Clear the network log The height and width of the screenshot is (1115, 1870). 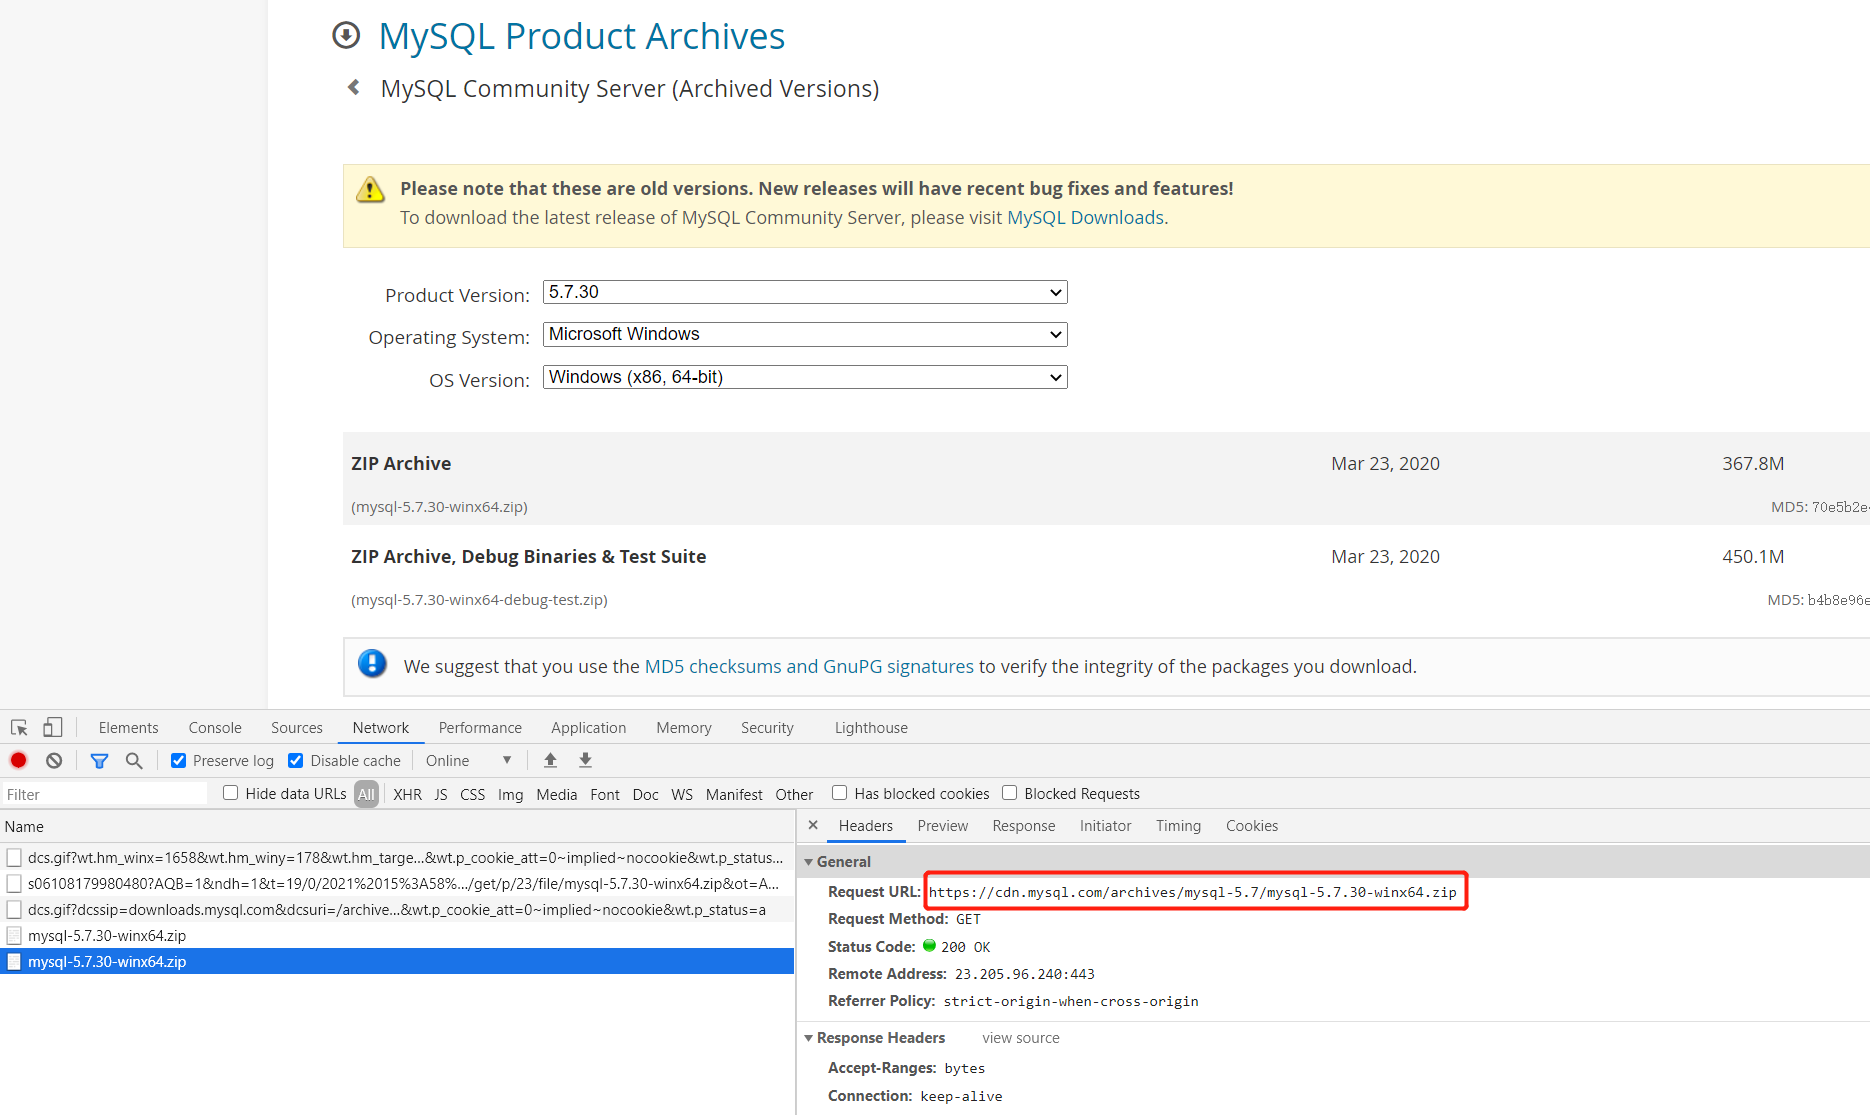(x=54, y=760)
